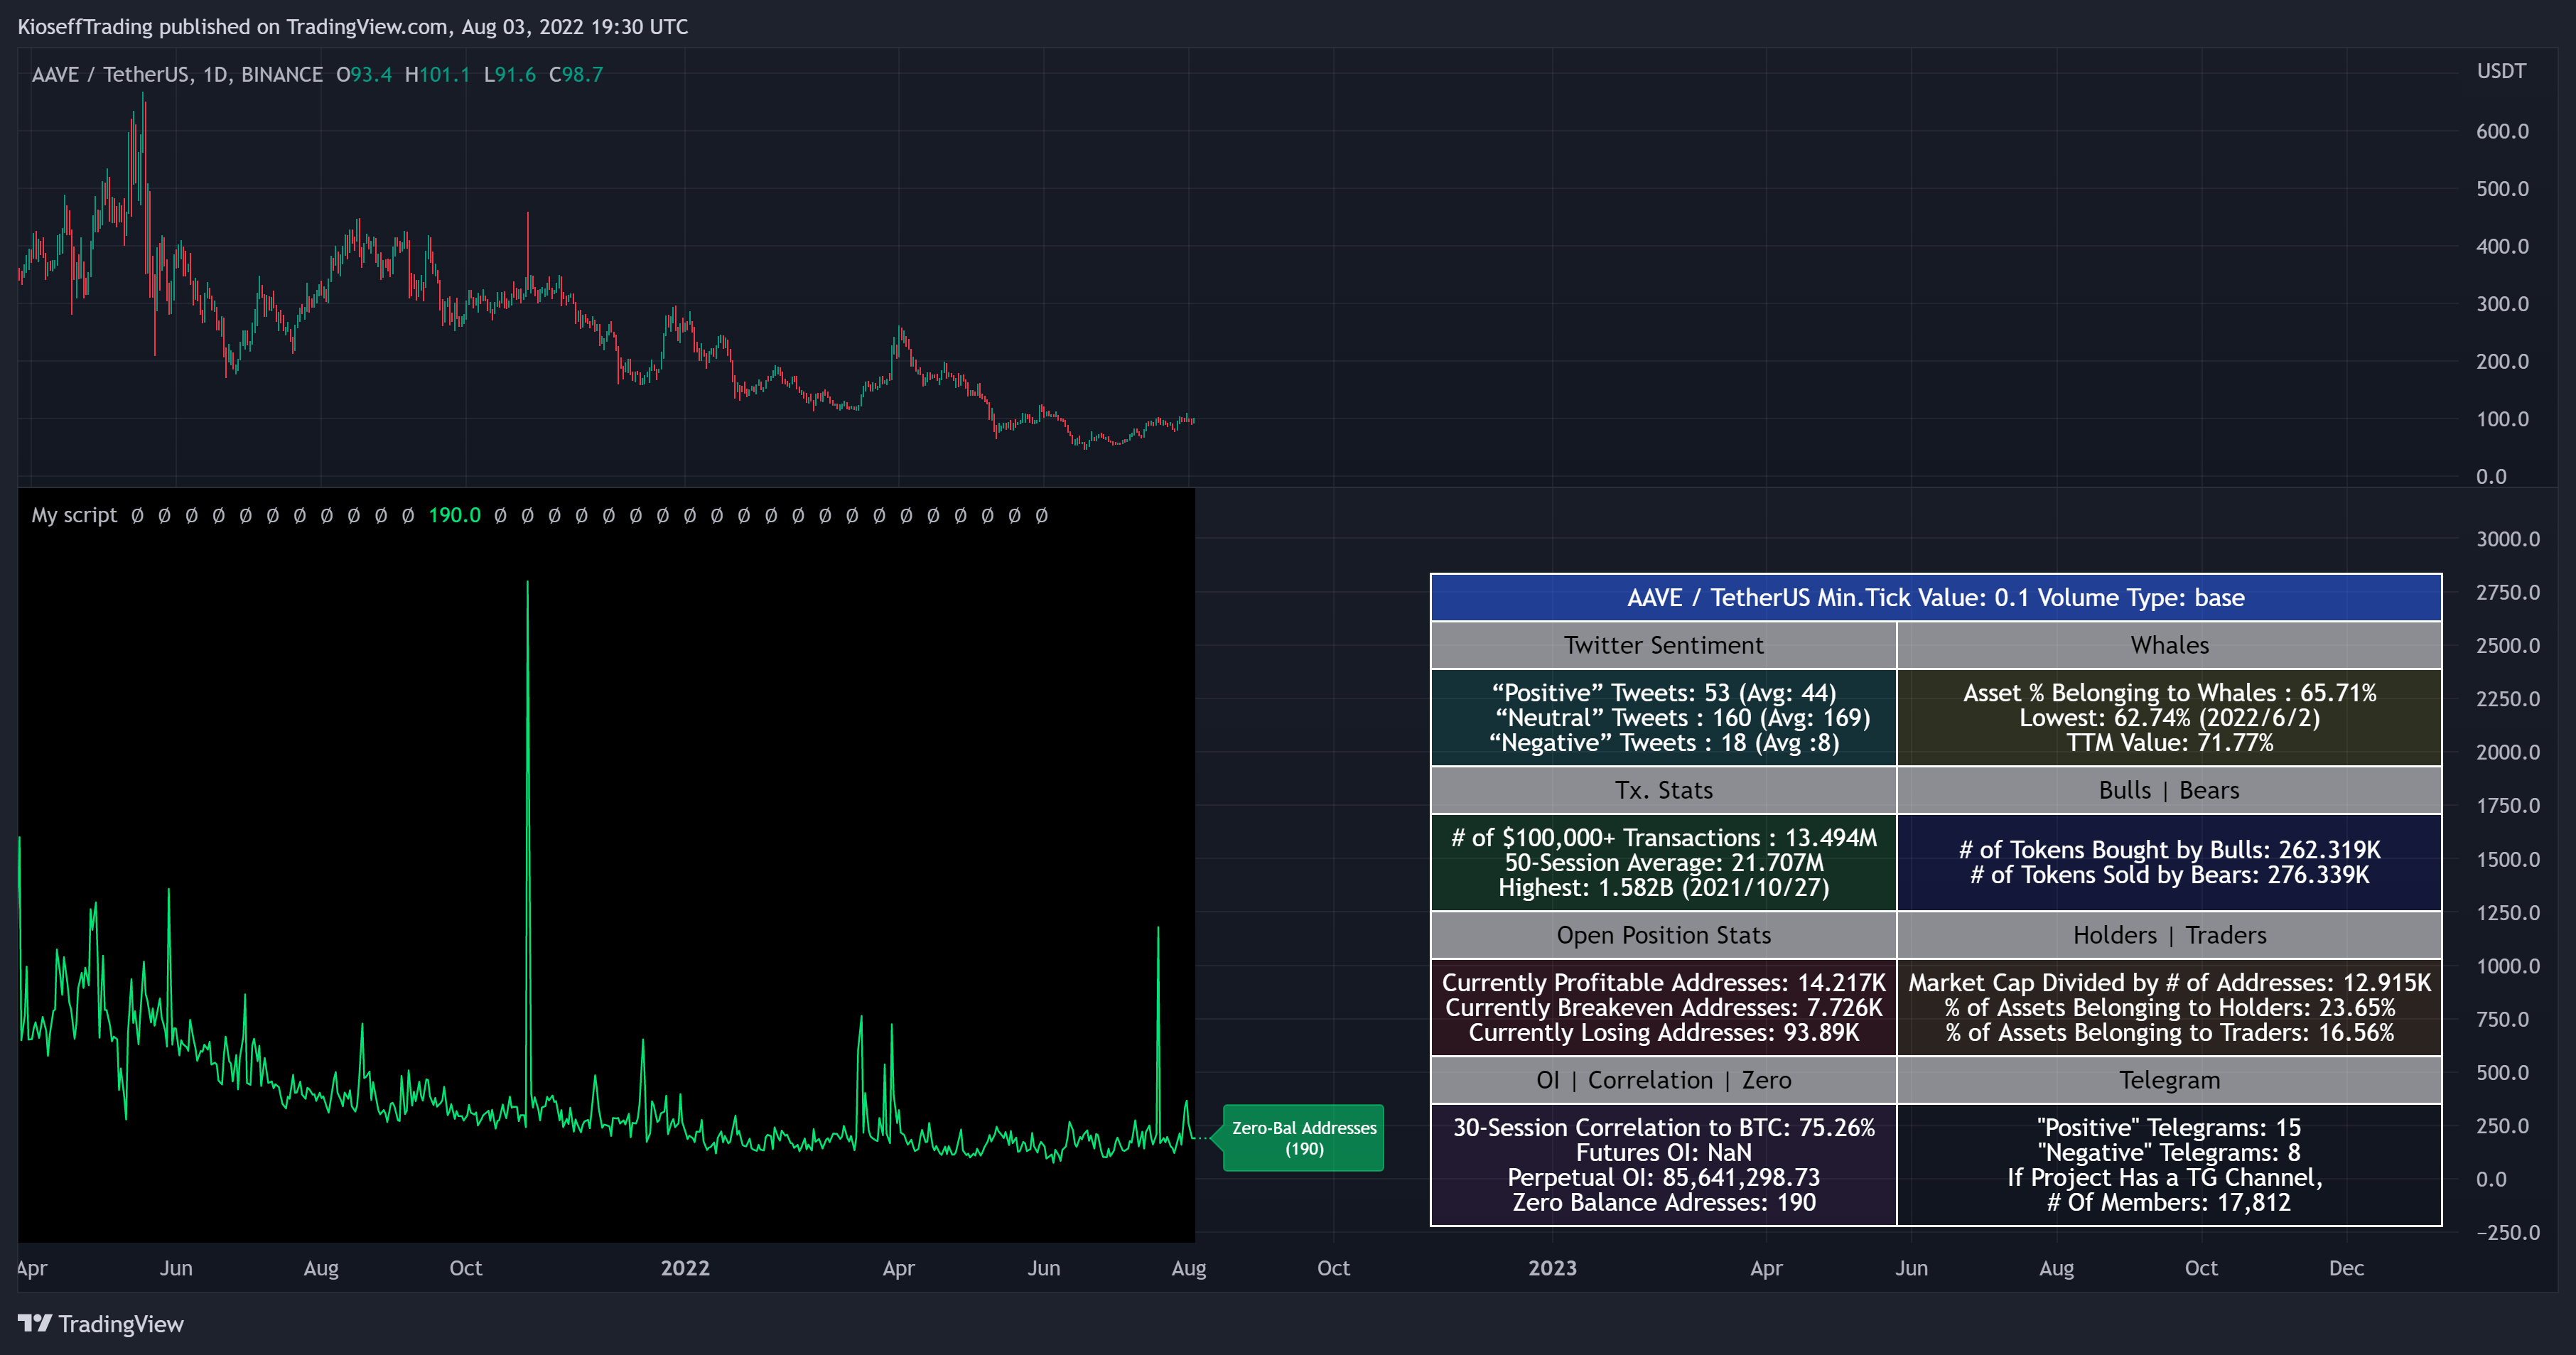The width and height of the screenshot is (2576, 1355).
Task: Select the My script indicator label
Action: pyautogui.click(x=74, y=515)
